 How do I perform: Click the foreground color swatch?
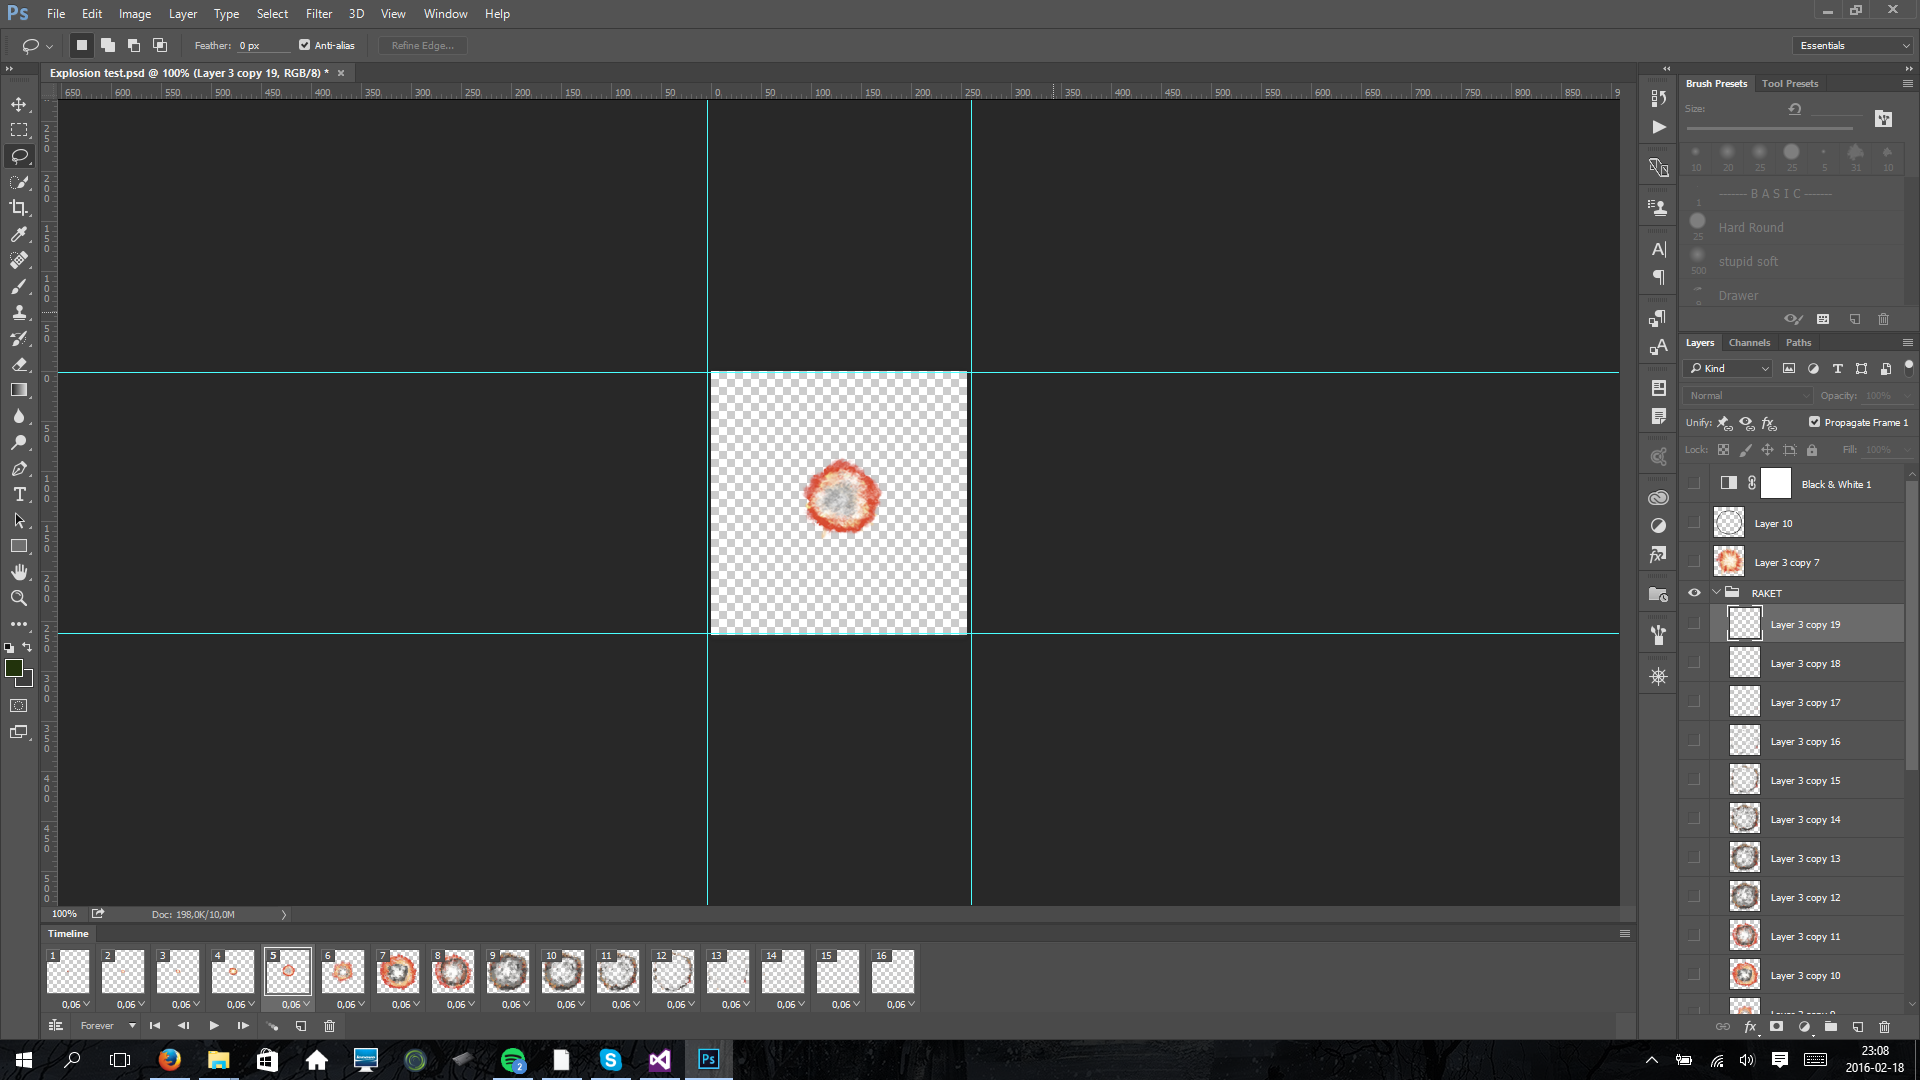14,668
